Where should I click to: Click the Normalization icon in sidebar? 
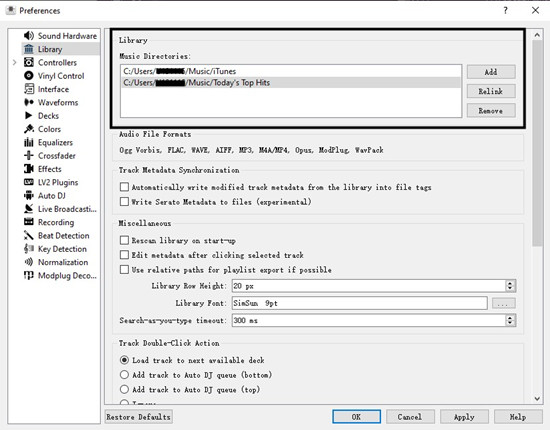point(29,262)
